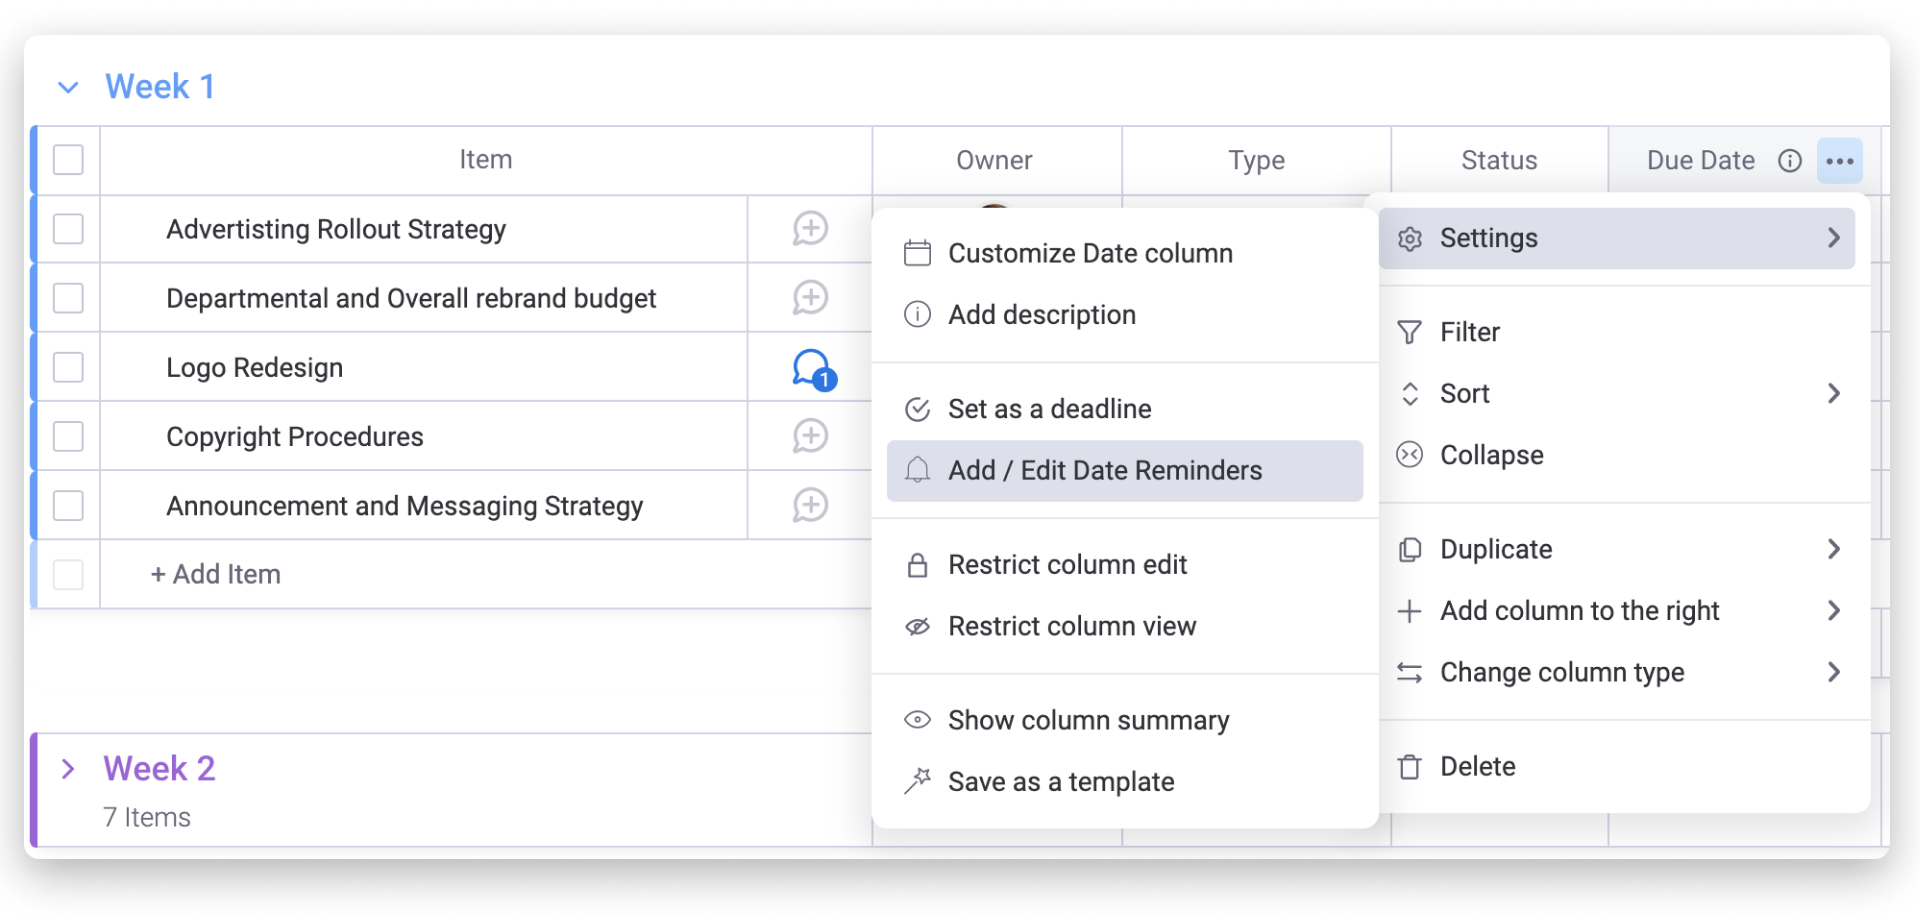The height and width of the screenshot is (924, 1920).
Task: Select all items with the header checkbox
Action: click(68, 160)
